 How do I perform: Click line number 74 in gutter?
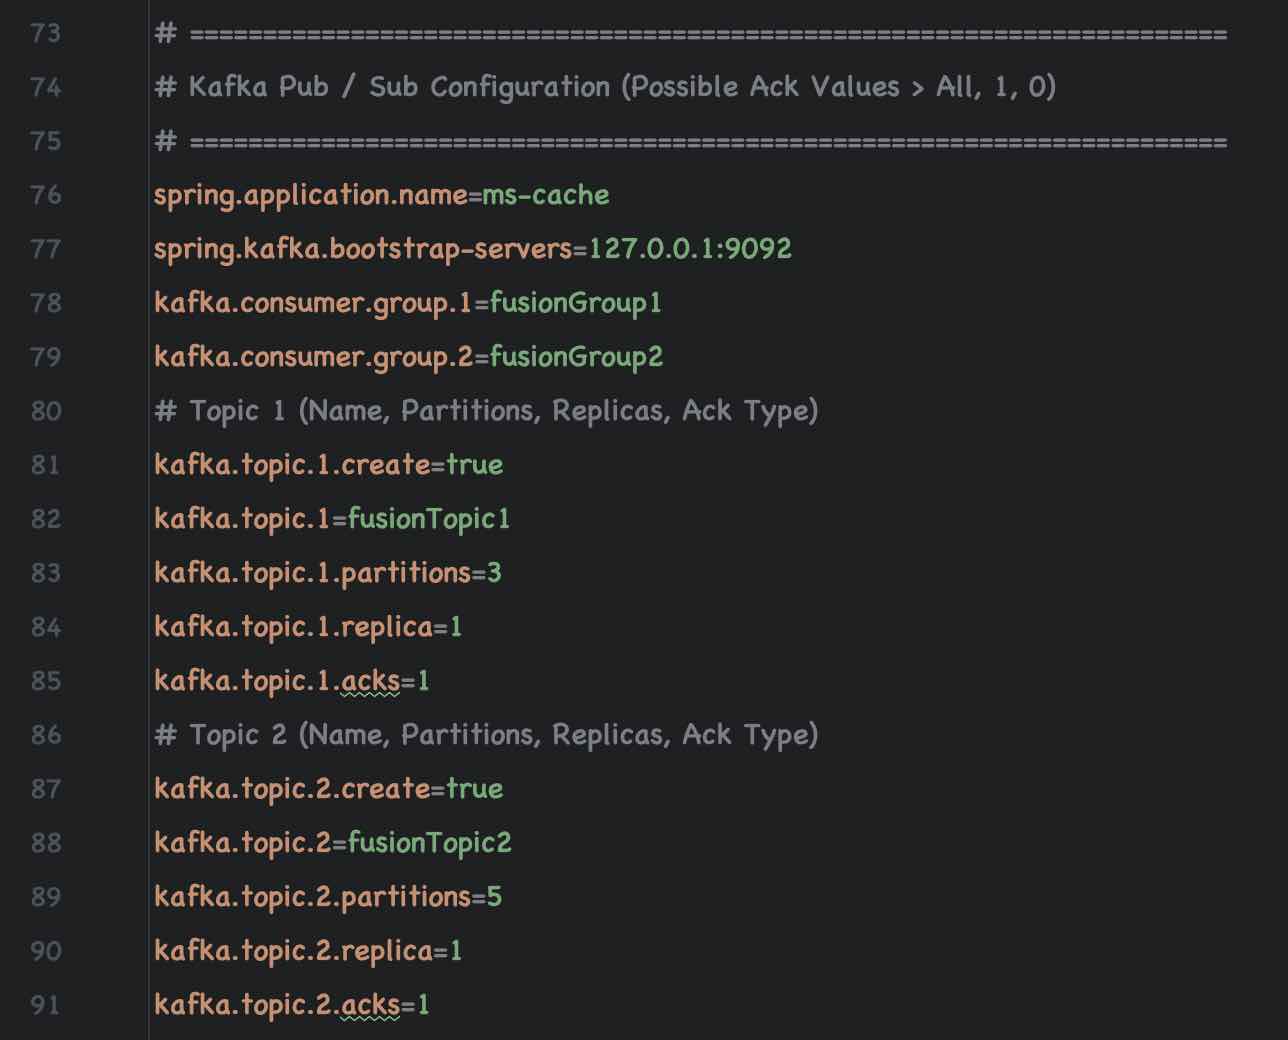tap(45, 87)
